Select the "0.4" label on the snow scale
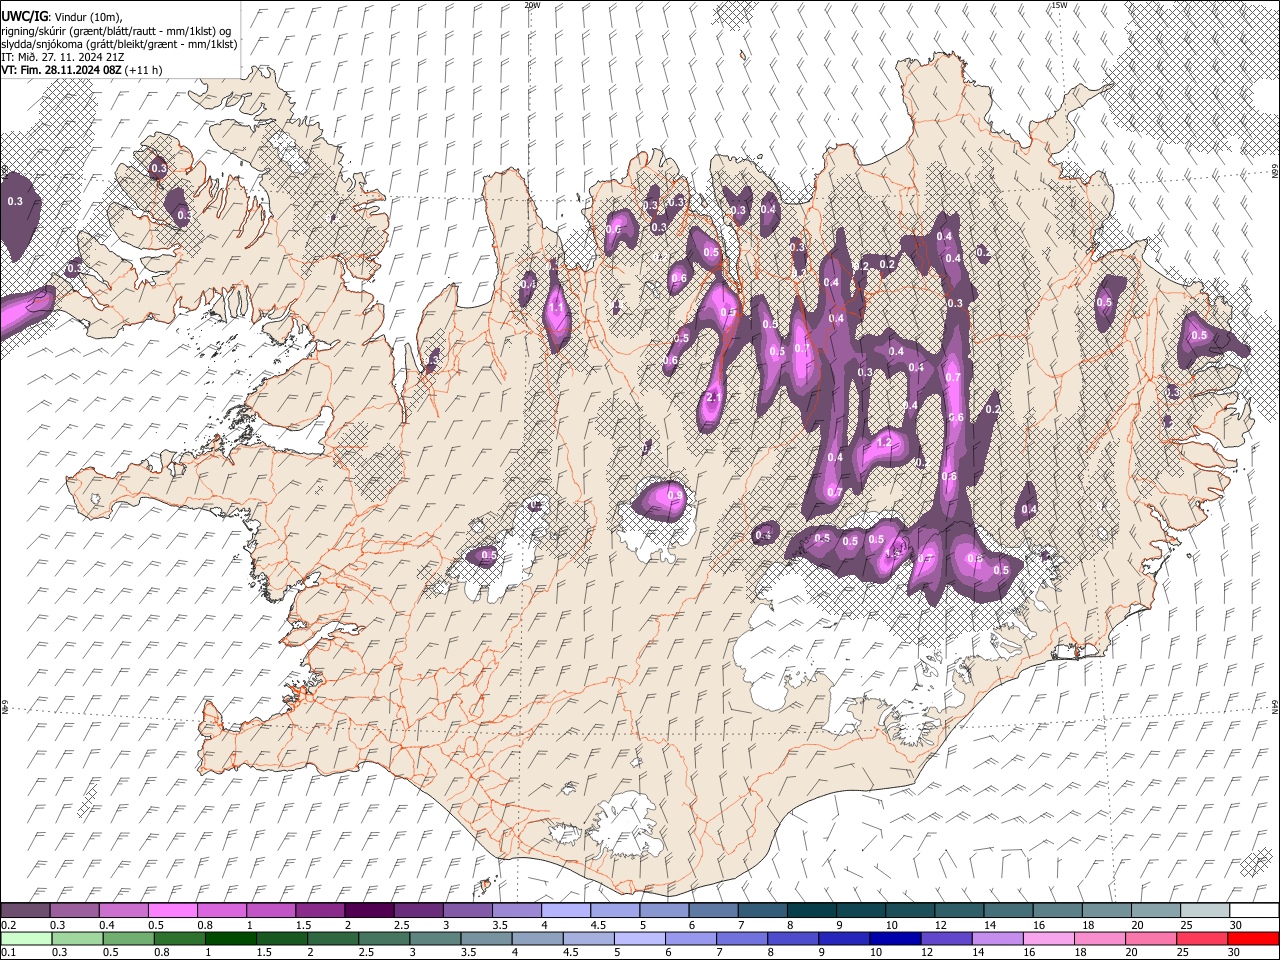Image resolution: width=1280 pixels, height=960 pixels. [x=107, y=925]
